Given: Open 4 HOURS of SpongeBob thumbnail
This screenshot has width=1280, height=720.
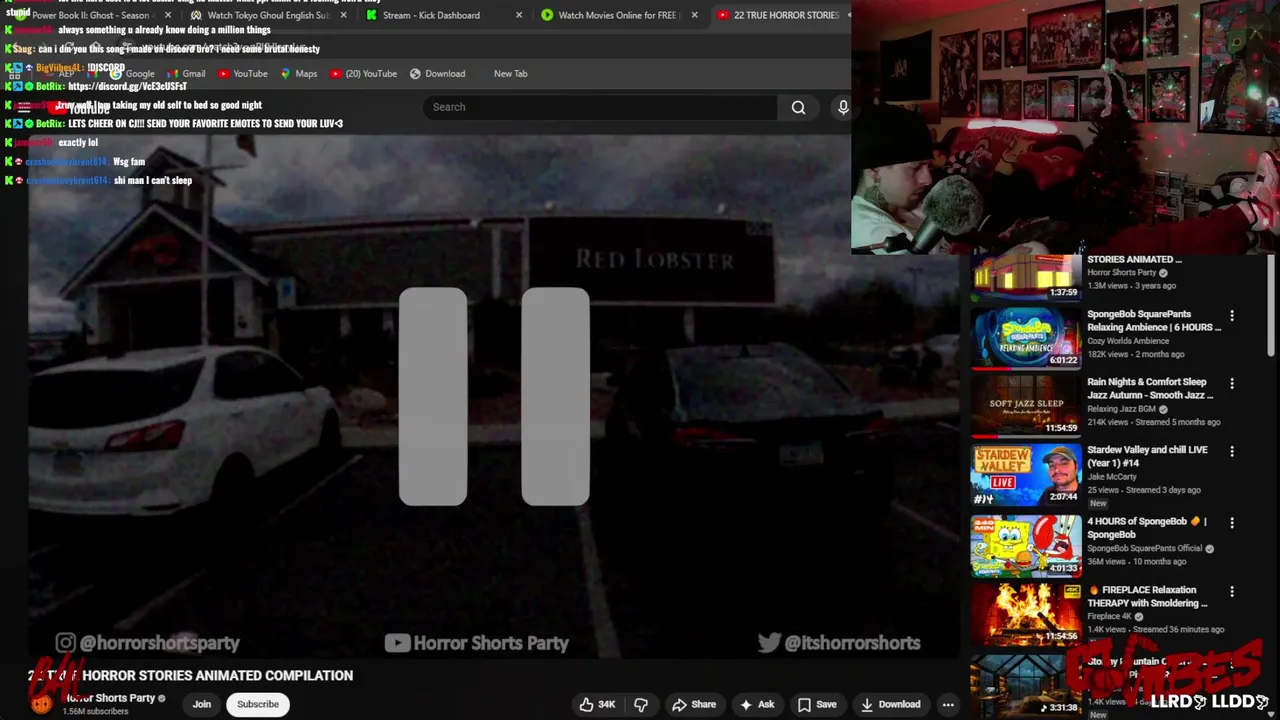Looking at the screenshot, I should click(1026, 546).
